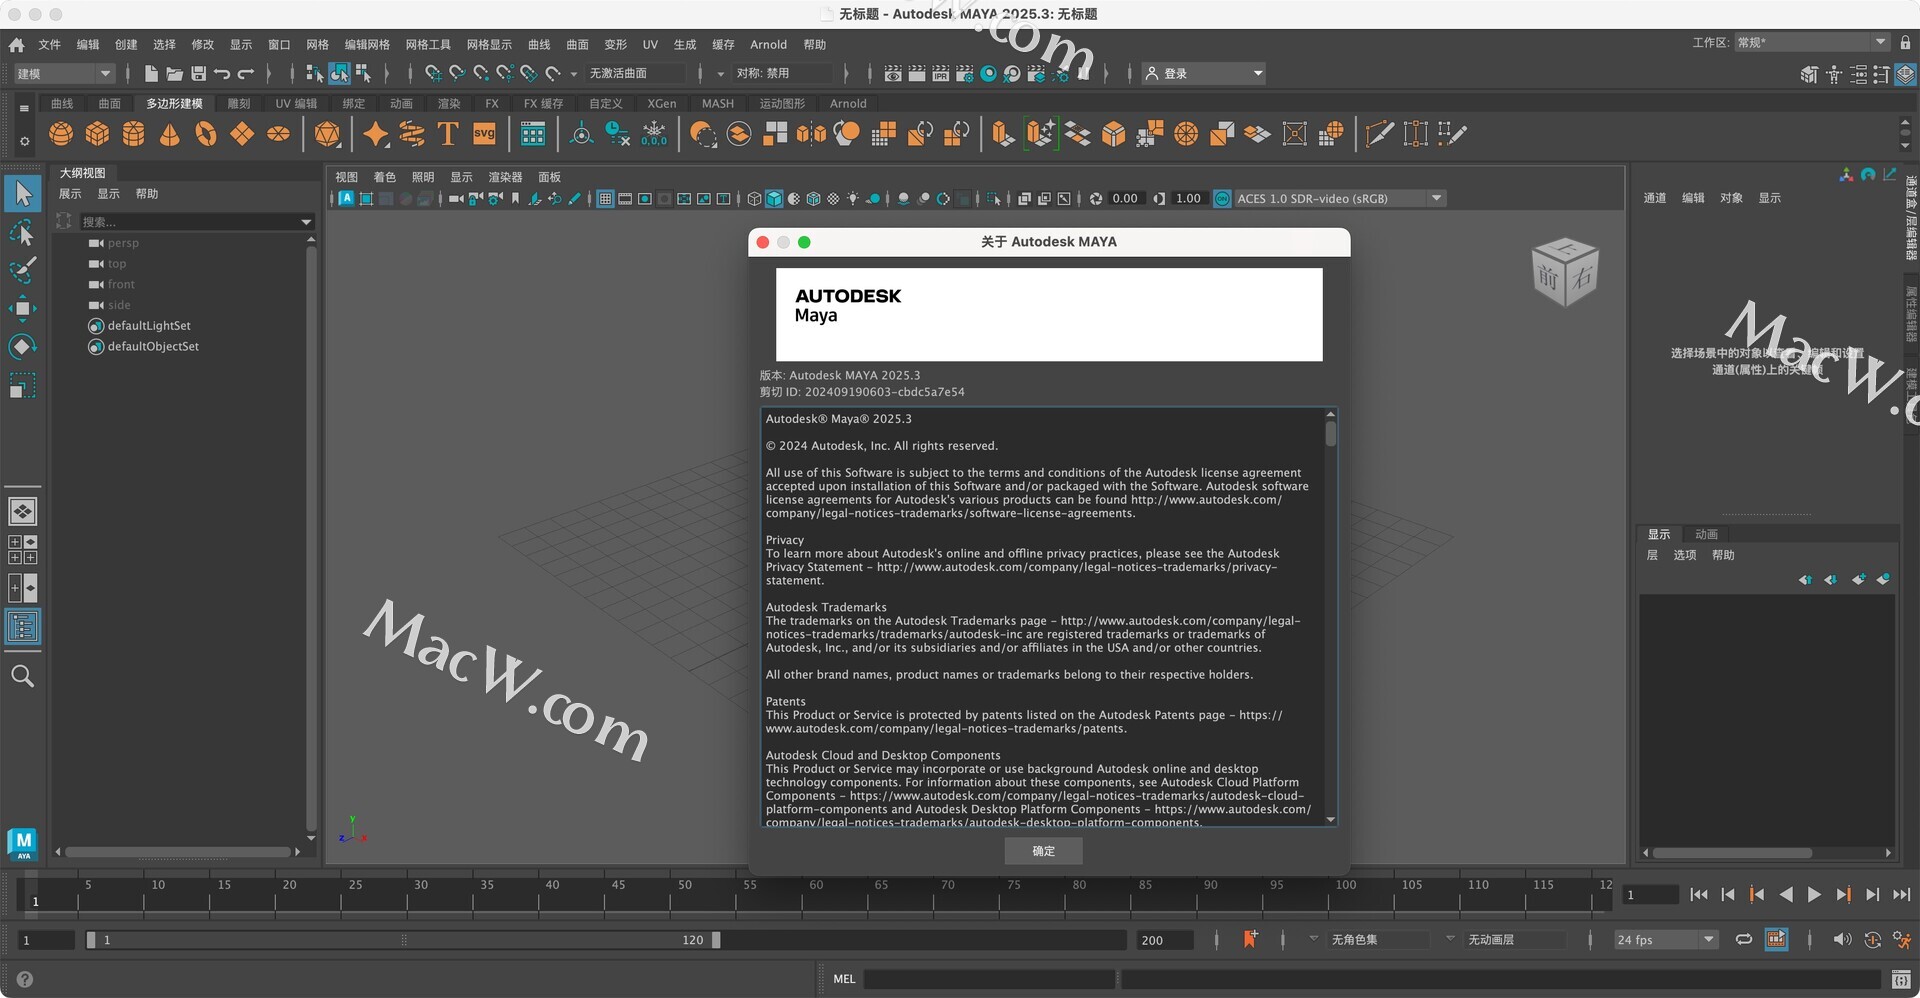Click the save scene icon
The height and width of the screenshot is (998, 1920).
coord(198,73)
